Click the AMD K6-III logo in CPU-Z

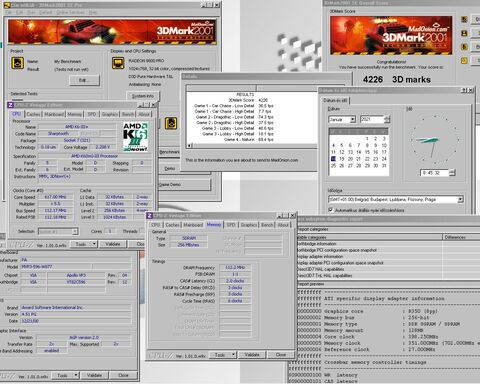point(135,137)
